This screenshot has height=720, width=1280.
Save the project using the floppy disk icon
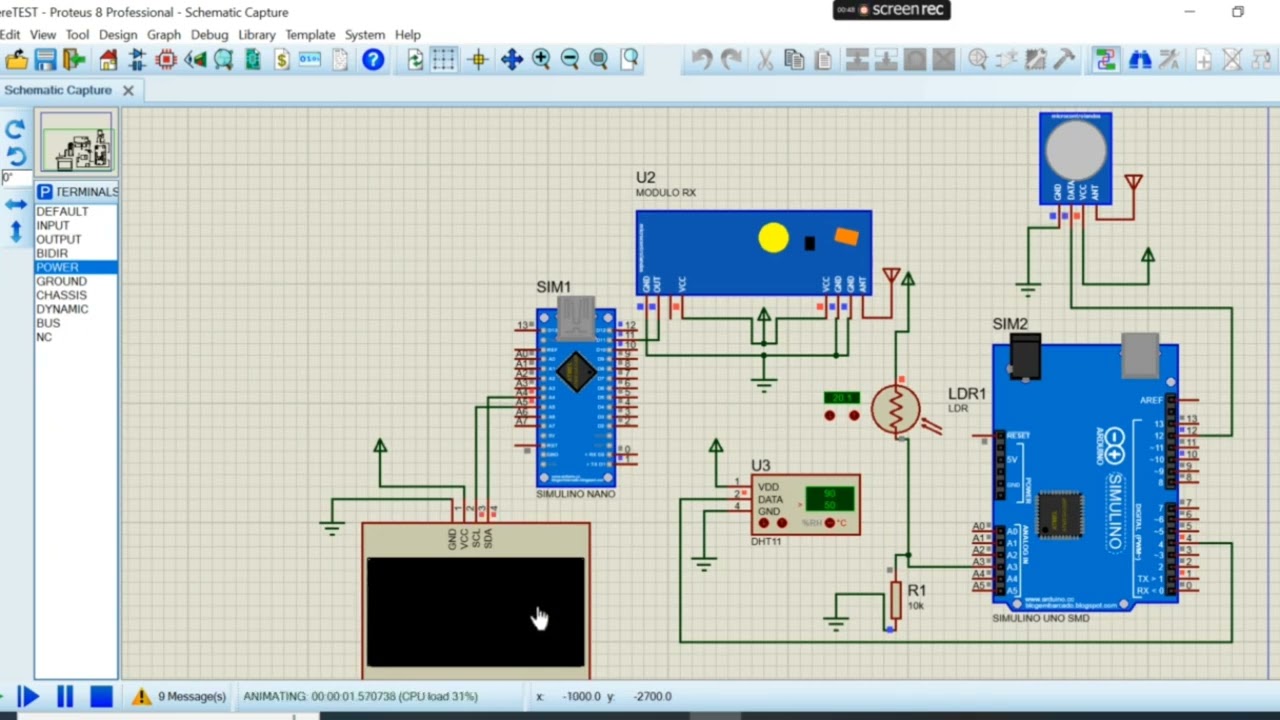click(x=45, y=60)
